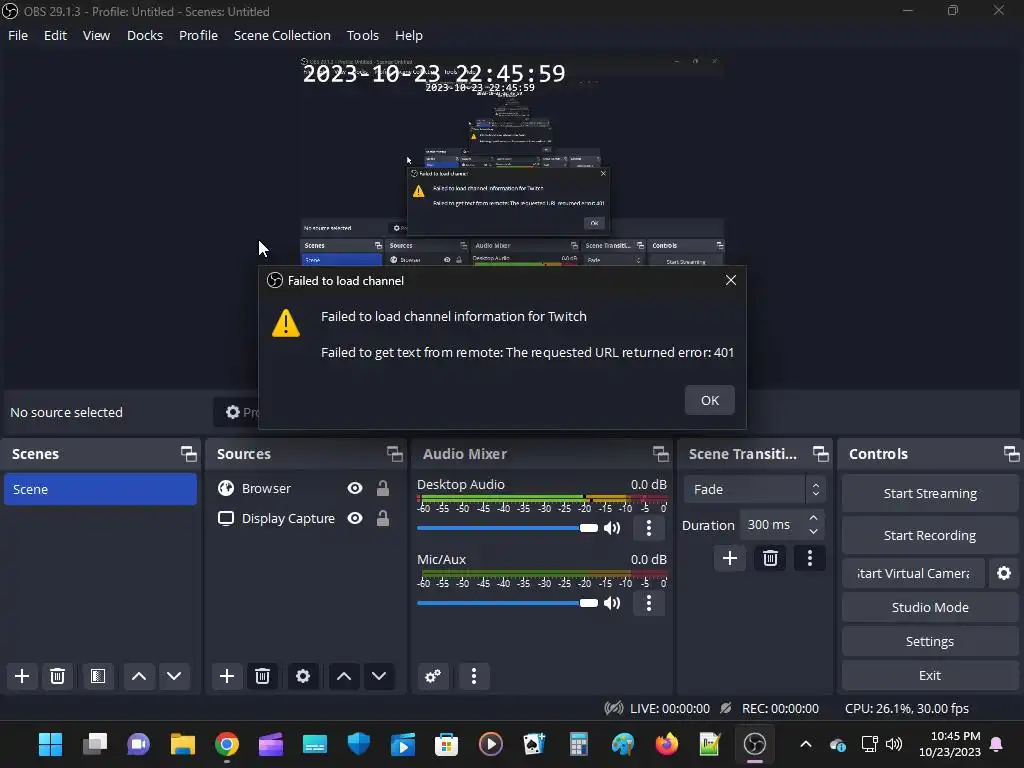Undock the Controls panel

pos(1012,454)
